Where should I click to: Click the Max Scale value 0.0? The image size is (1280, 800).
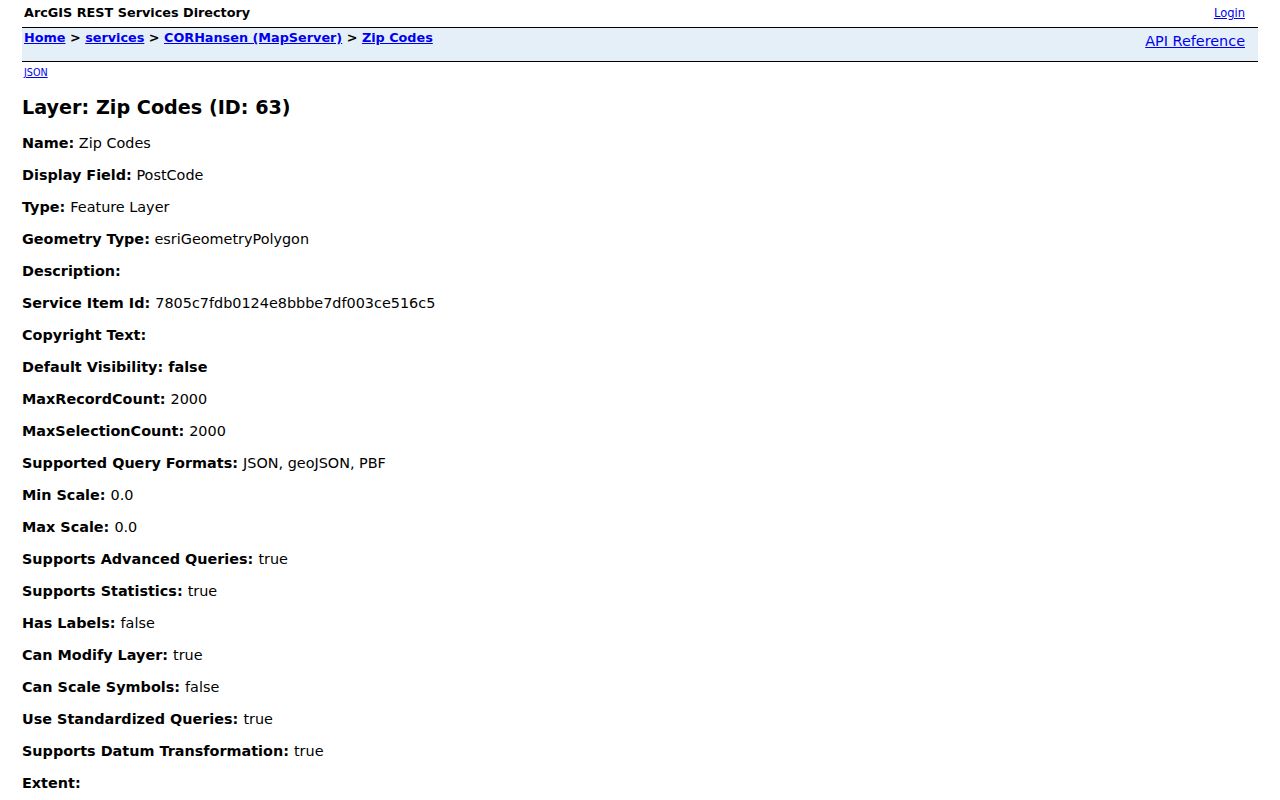click(126, 527)
